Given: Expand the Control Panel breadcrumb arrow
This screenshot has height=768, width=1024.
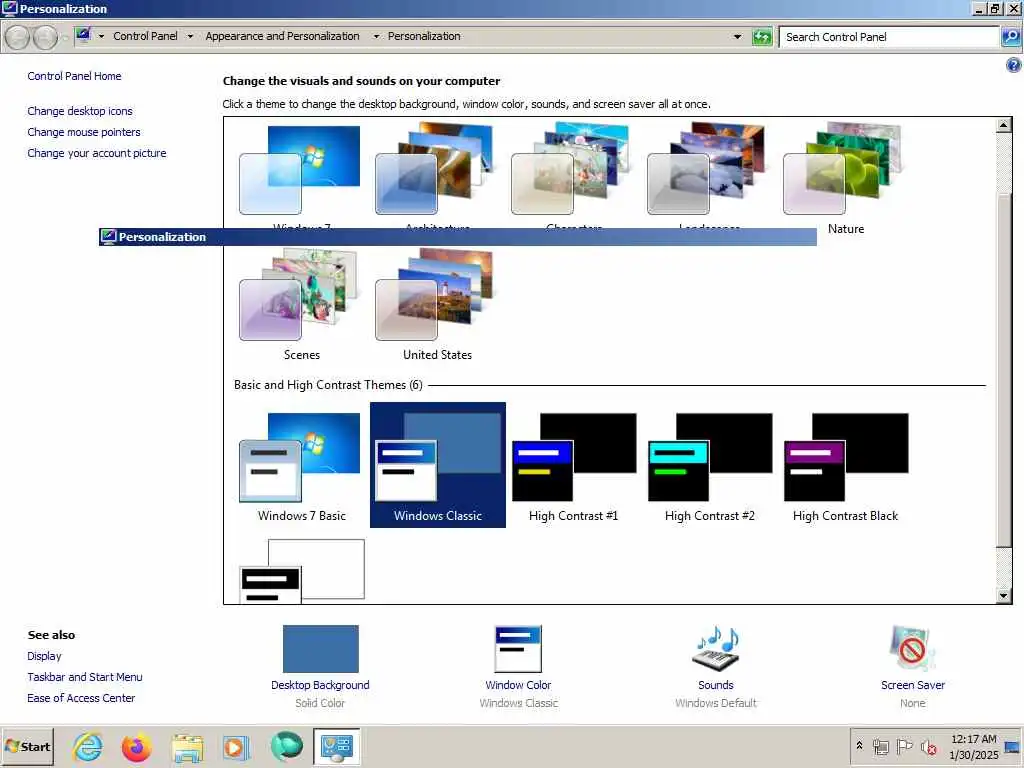Looking at the screenshot, I should [x=190, y=37].
